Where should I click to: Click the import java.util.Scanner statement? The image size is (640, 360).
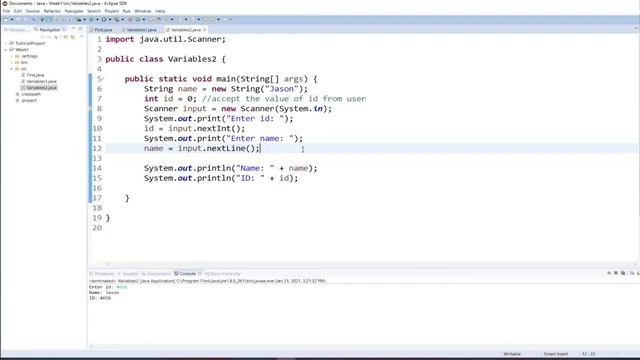[165, 39]
